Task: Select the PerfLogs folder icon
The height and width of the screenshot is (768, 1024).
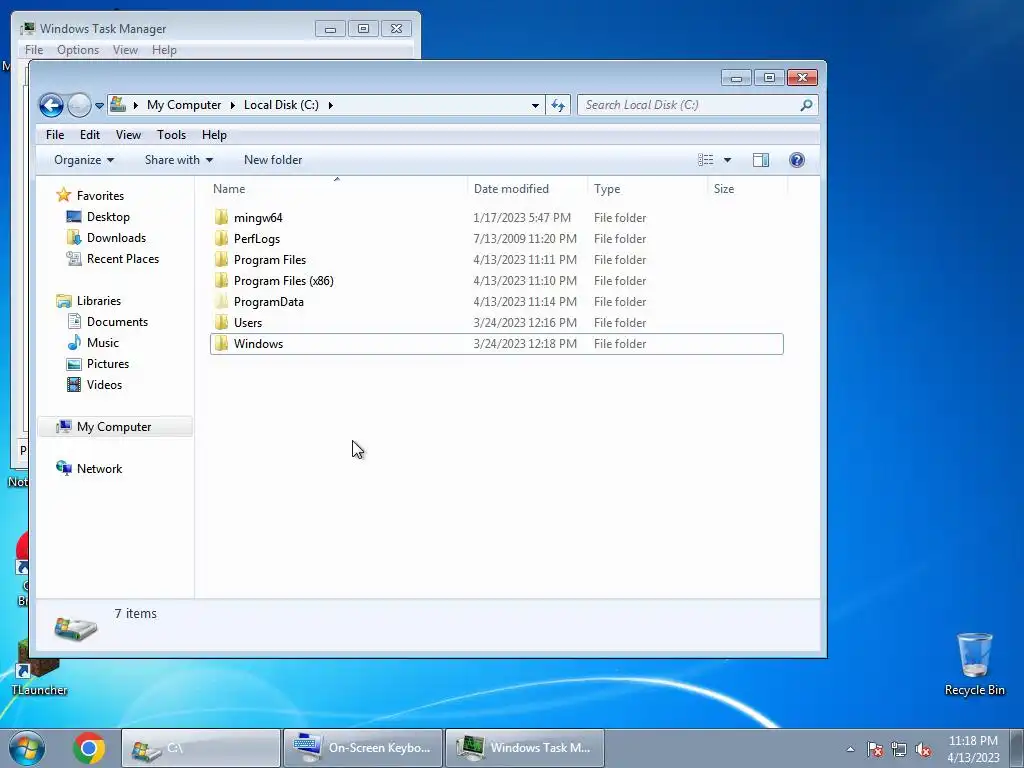Action: click(x=221, y=238)
